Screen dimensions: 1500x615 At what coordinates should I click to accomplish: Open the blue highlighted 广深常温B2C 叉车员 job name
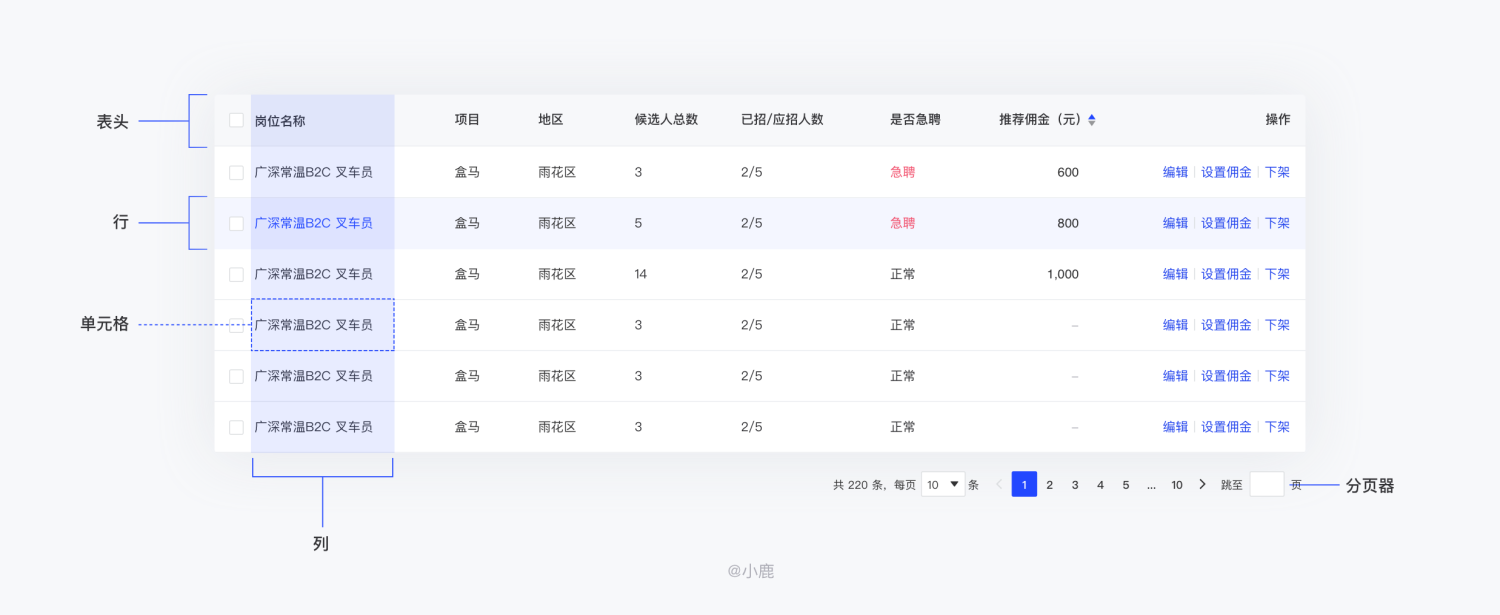pos(313,223)
